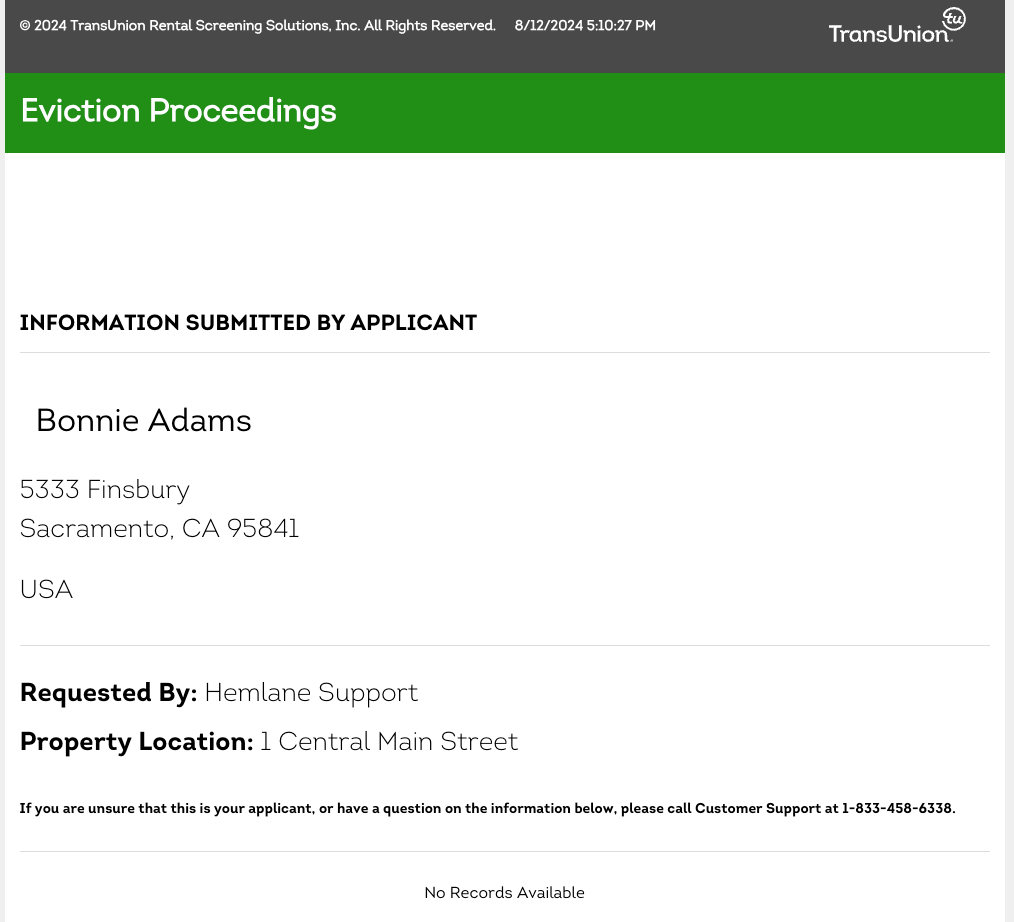Click the TransUnion logo
The width and height of the screenshot is (1014, 922).
(897, 27)
